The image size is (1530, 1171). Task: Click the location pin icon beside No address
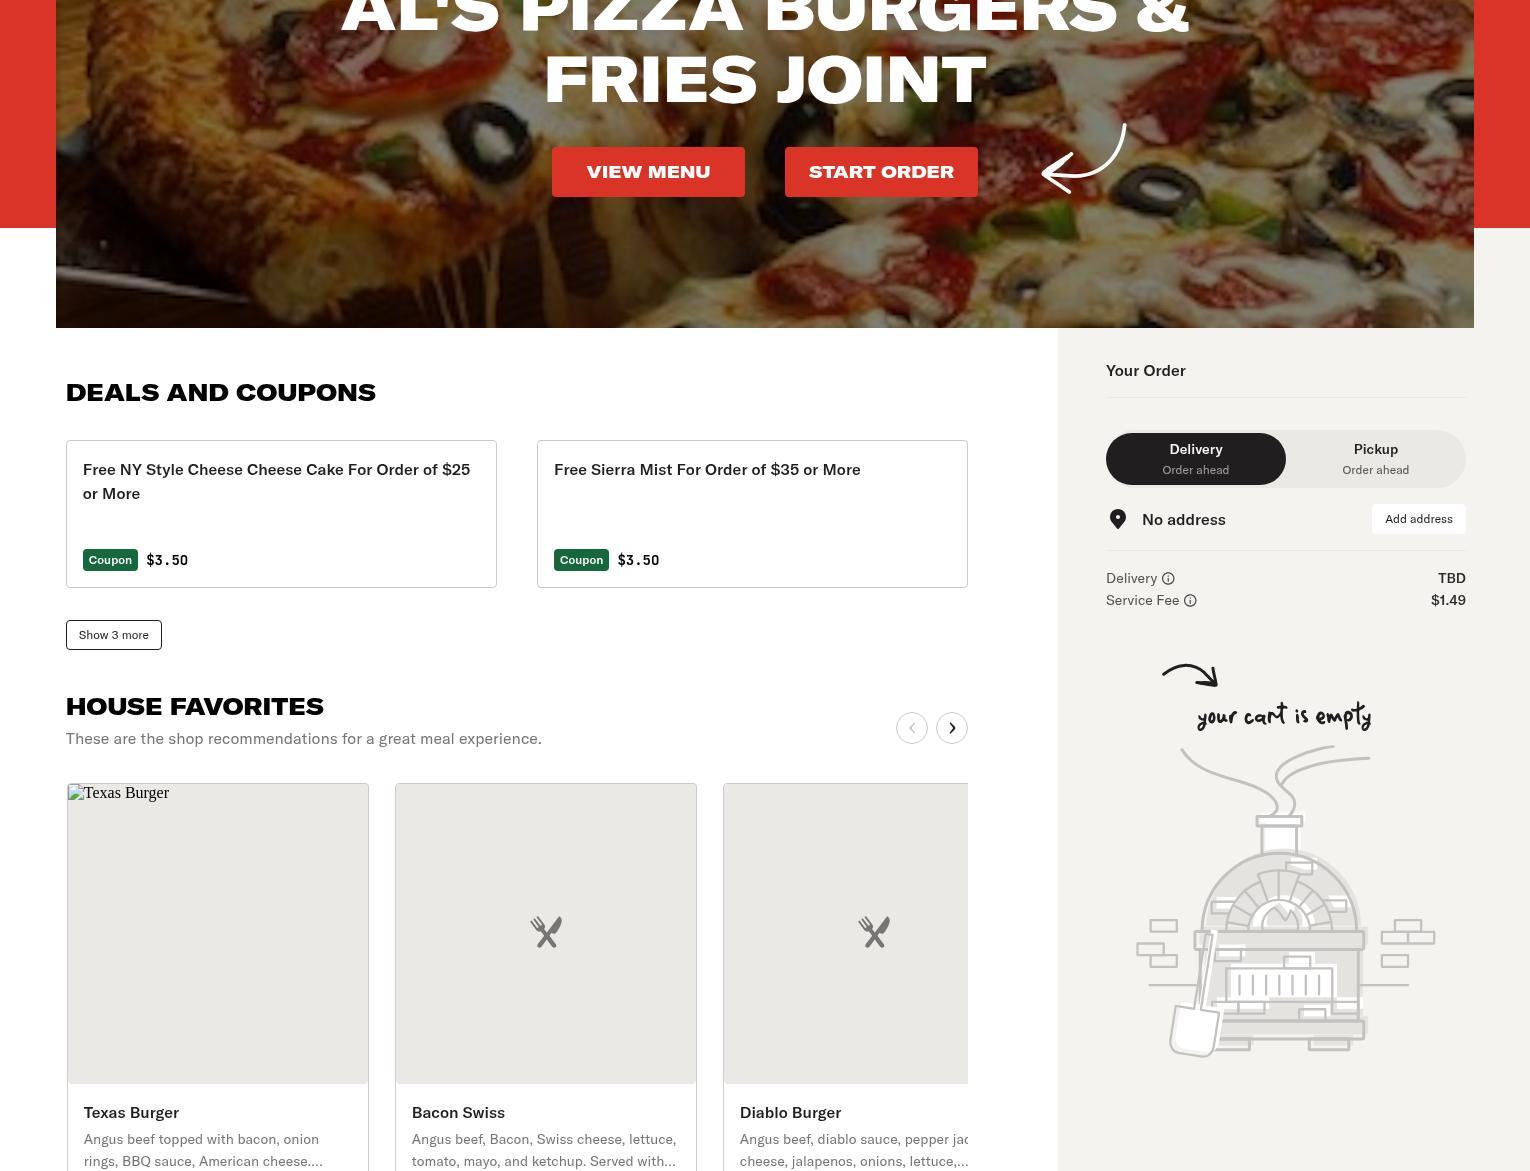1118,519
